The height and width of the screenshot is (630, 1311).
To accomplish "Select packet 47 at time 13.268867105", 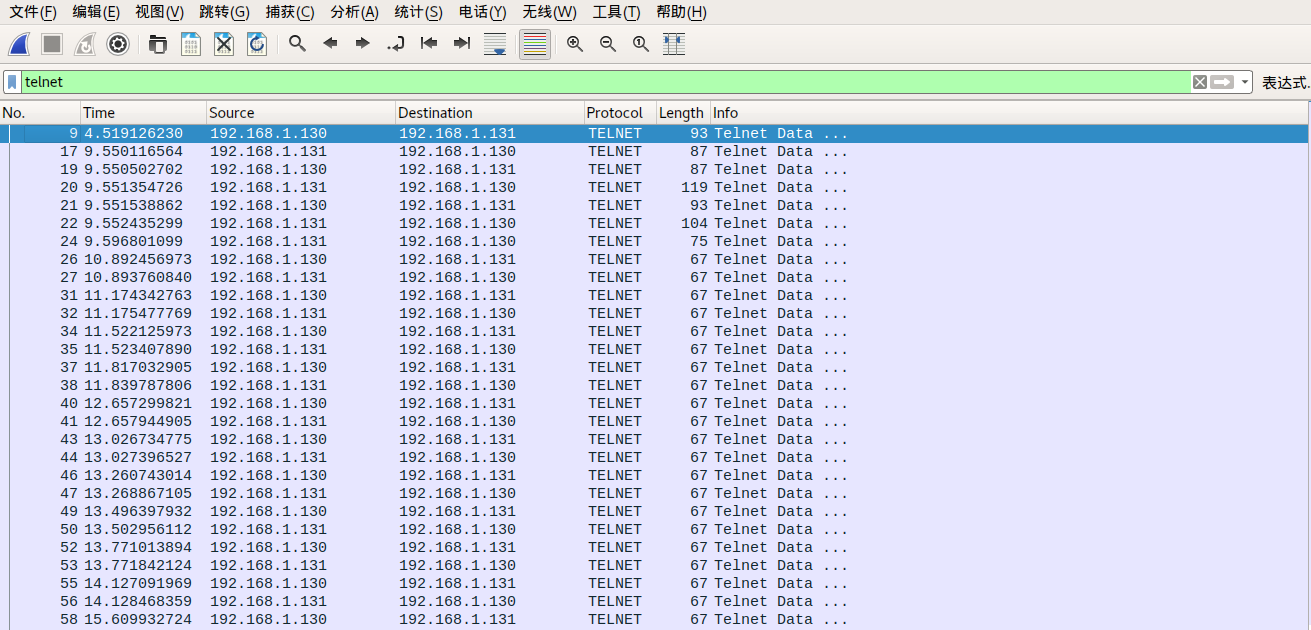I will pos(655,493).
